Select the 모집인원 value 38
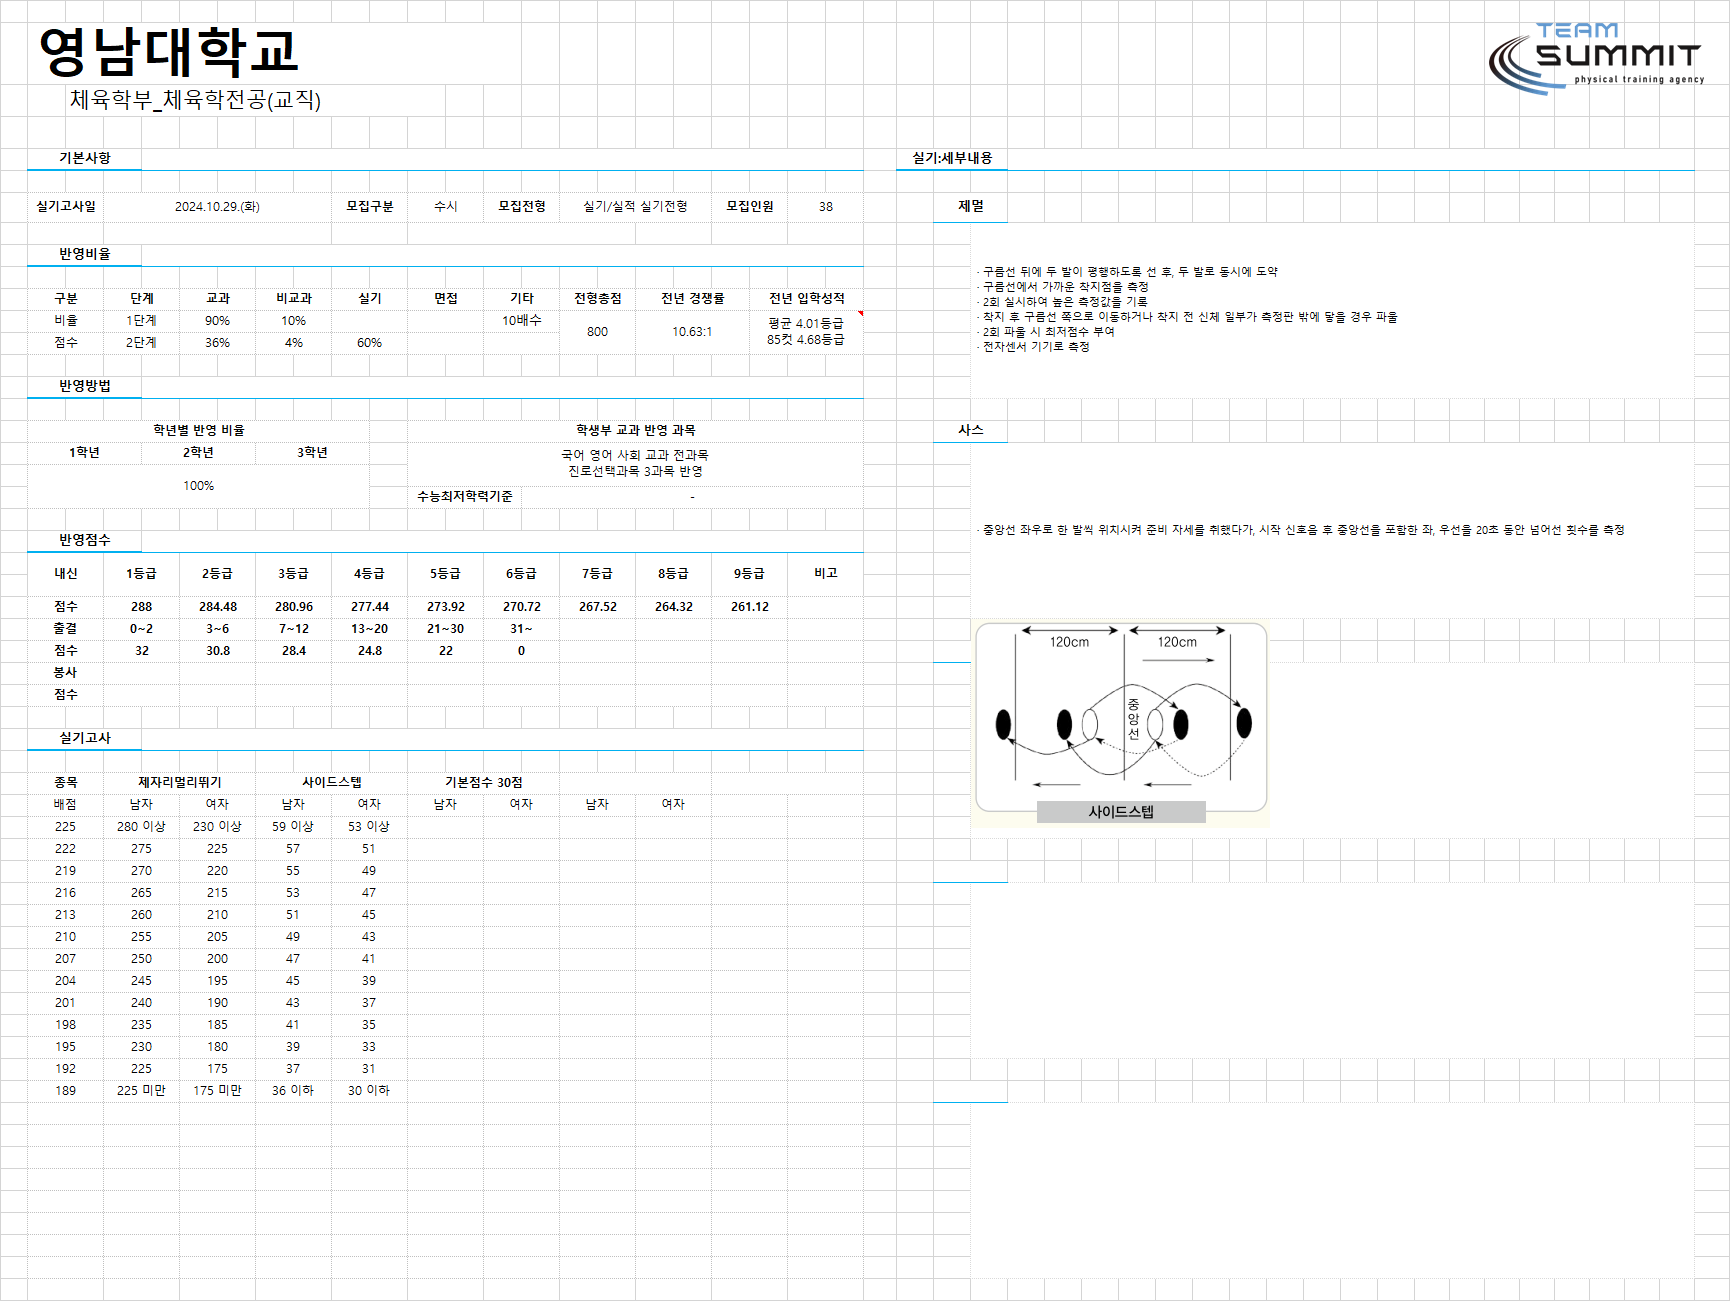Viewport: 1730px width, 1301px height. (826, 207)
